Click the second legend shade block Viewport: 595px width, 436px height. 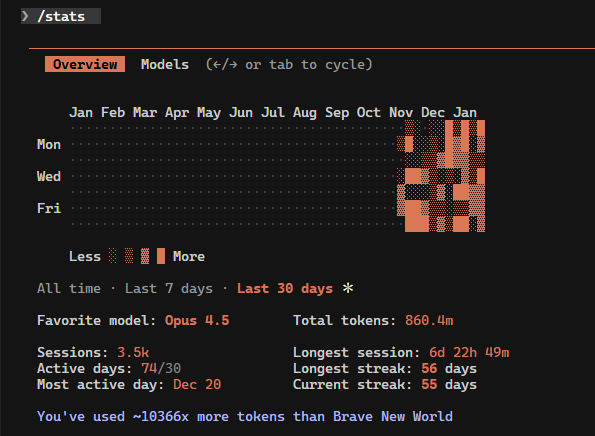[x=129, y=256]
